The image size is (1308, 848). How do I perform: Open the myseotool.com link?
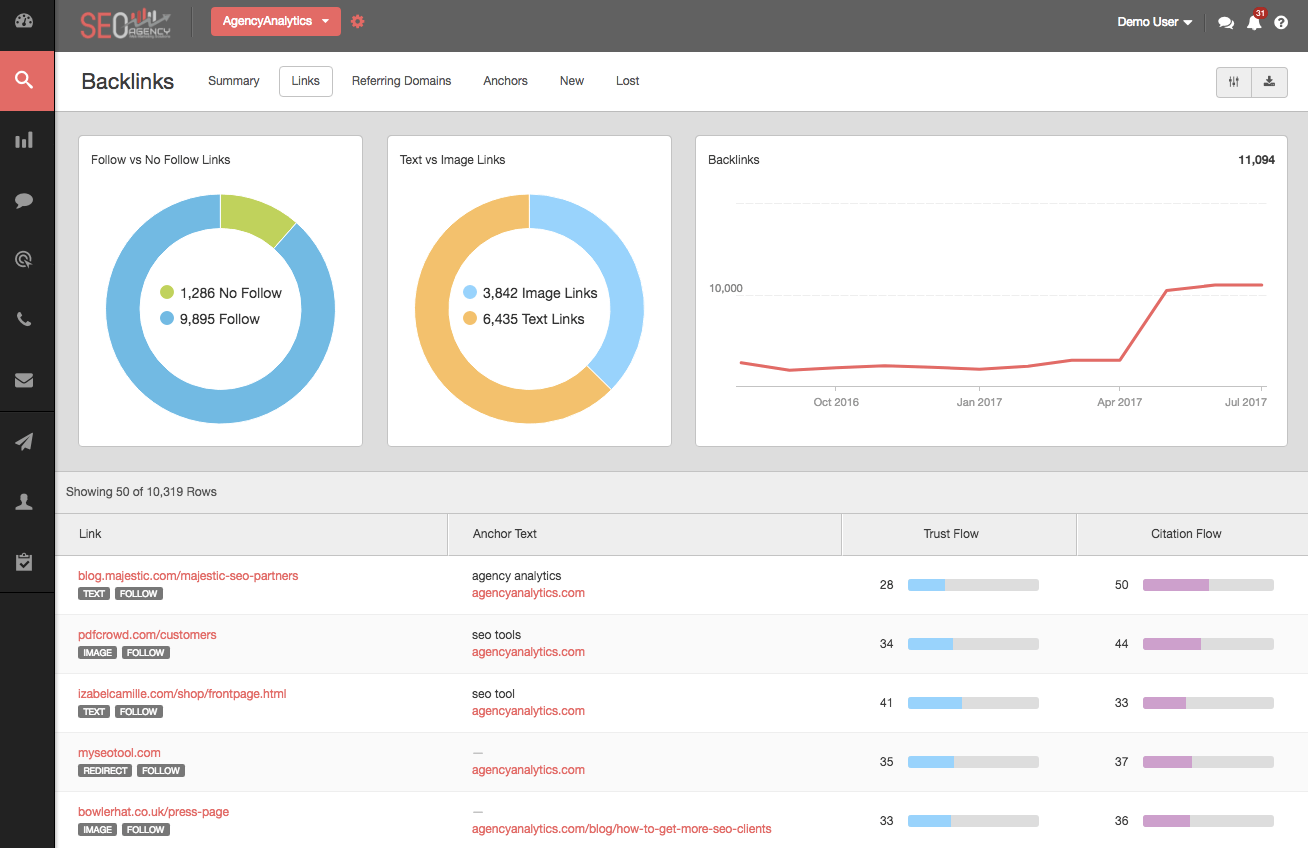pos(119,753)
